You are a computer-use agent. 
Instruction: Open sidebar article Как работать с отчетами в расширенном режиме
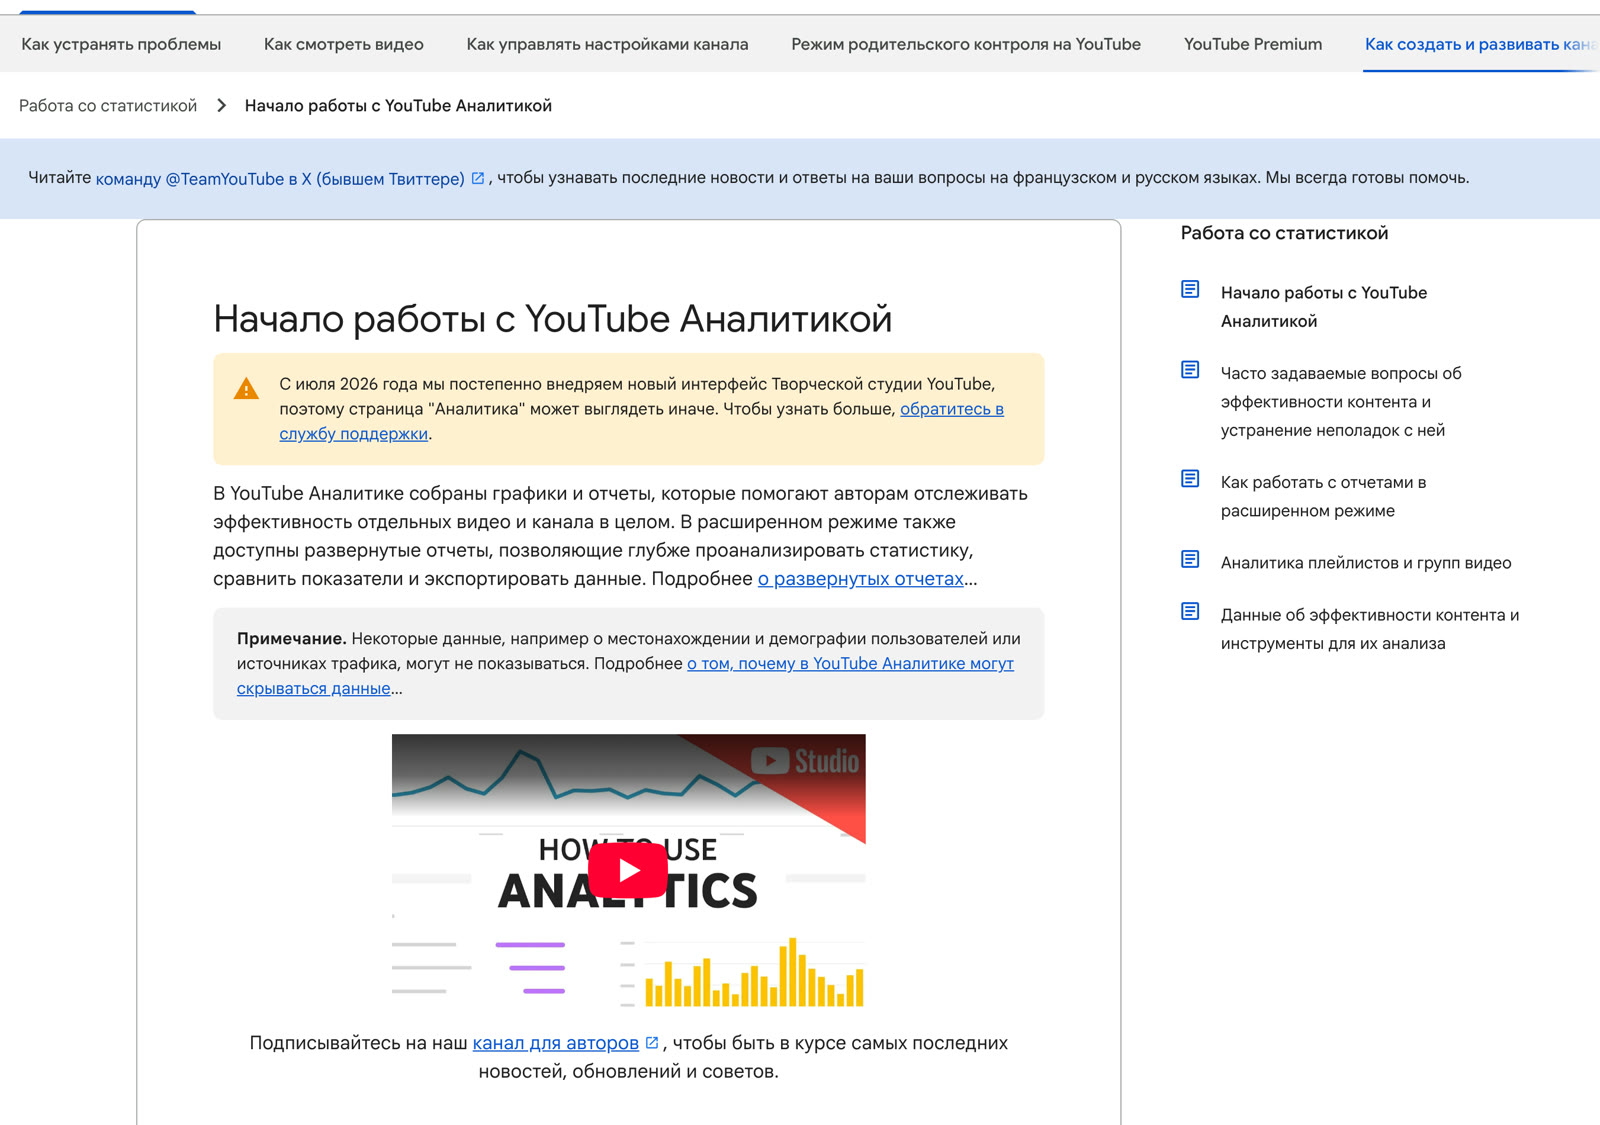click(x=1323, y=497)
